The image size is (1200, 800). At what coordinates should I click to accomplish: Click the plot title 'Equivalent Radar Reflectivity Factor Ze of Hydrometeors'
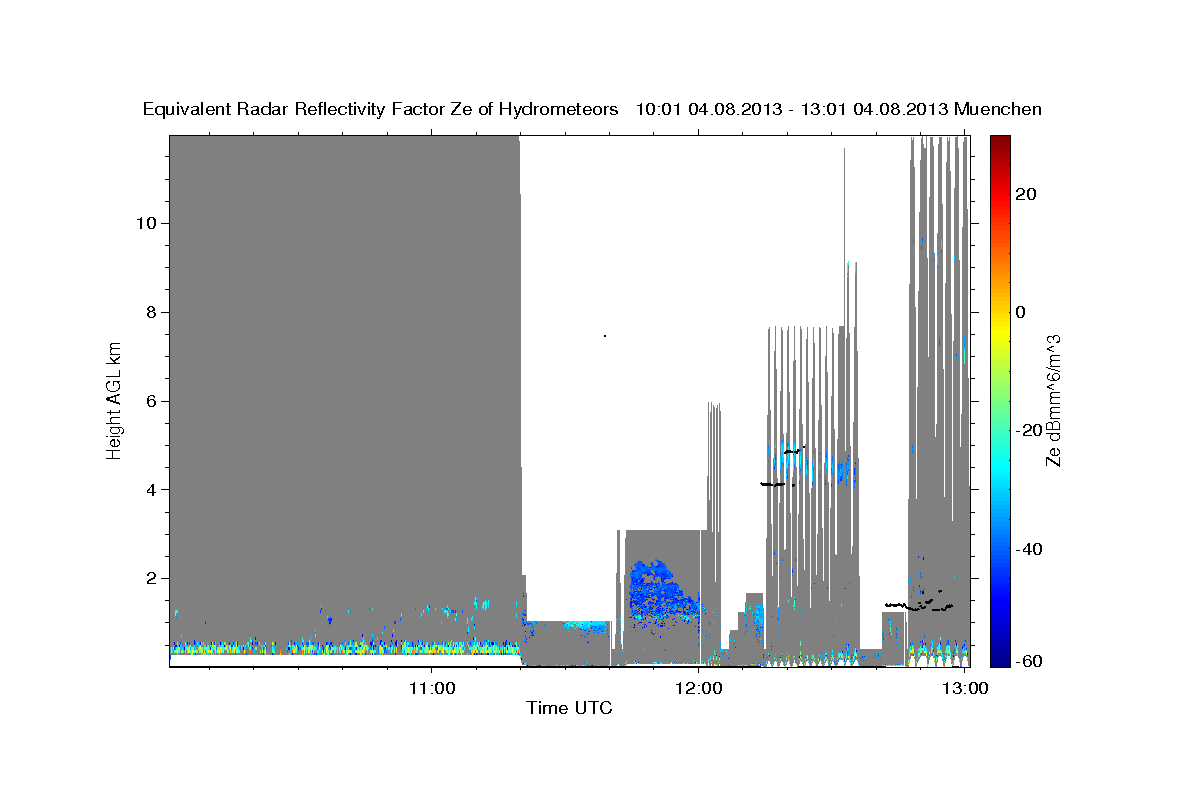click(x=381, y=109)
